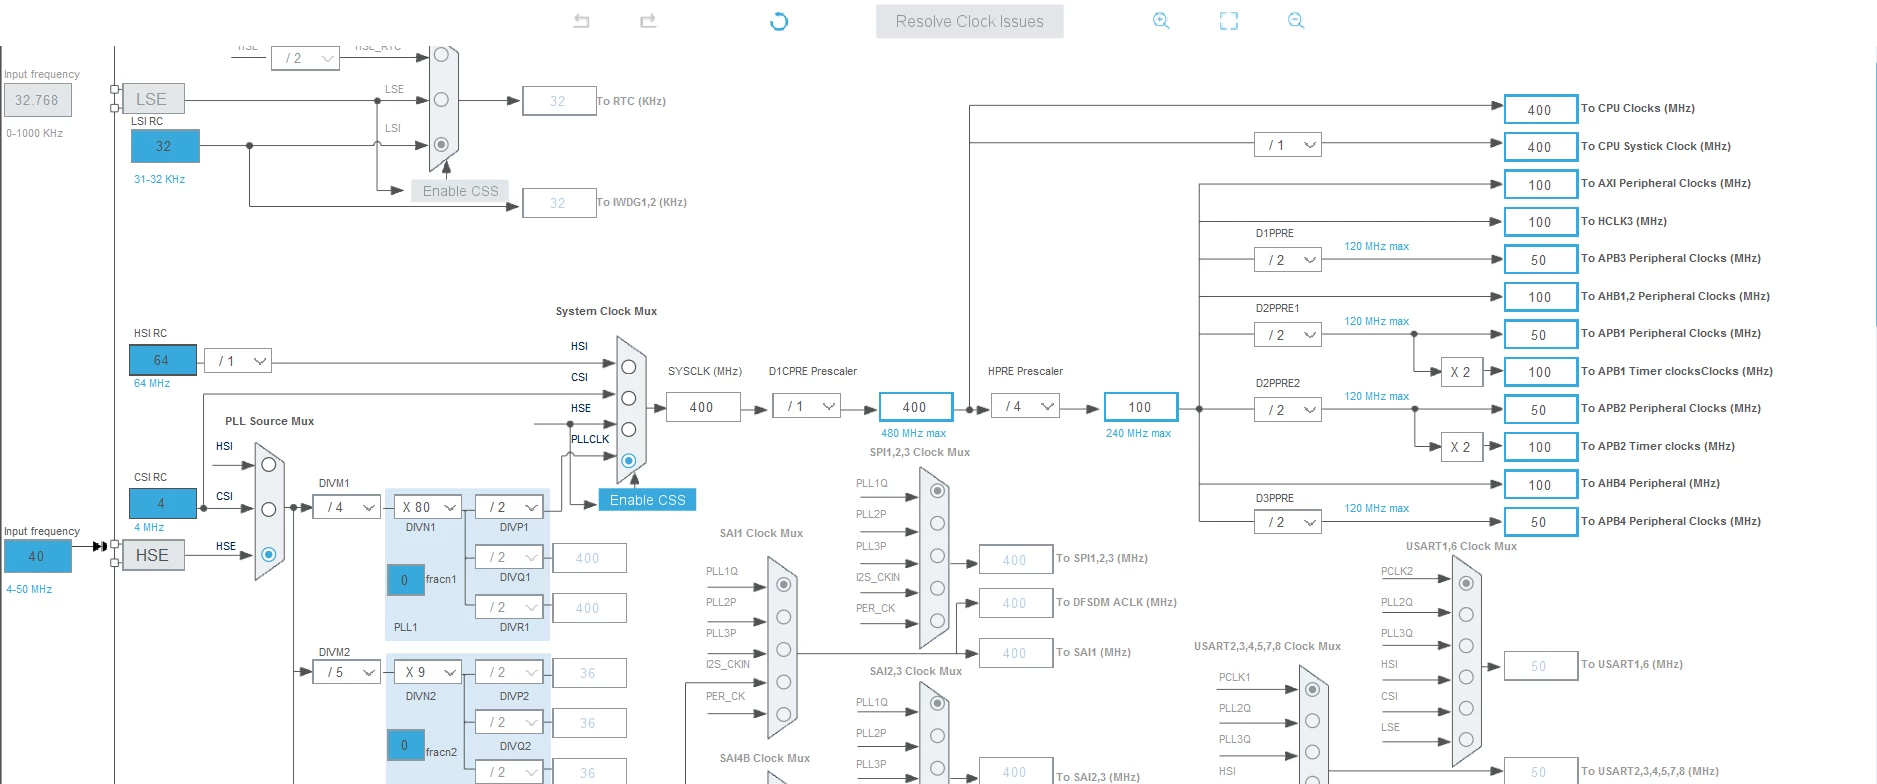Open the HPRE Prescaler /4 dropdown
This screenshot has width=1877, height=784.
[1025, 406]
